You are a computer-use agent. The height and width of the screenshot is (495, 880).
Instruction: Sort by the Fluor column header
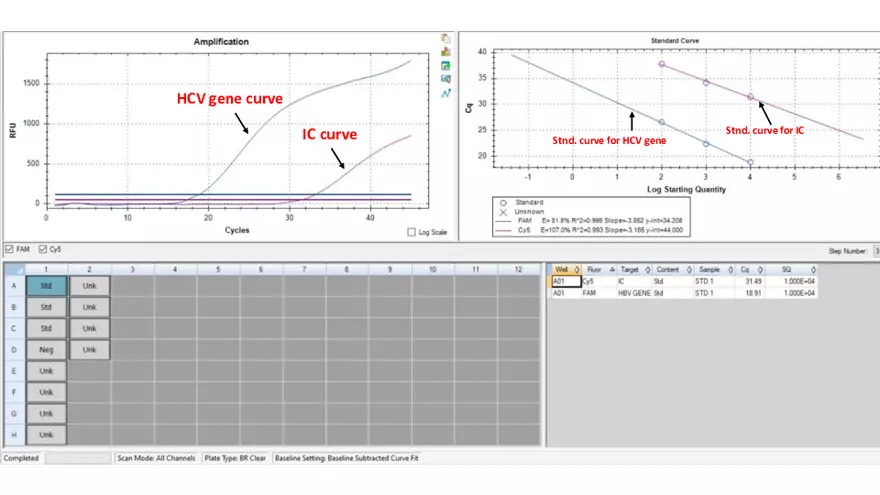(593, 269)
